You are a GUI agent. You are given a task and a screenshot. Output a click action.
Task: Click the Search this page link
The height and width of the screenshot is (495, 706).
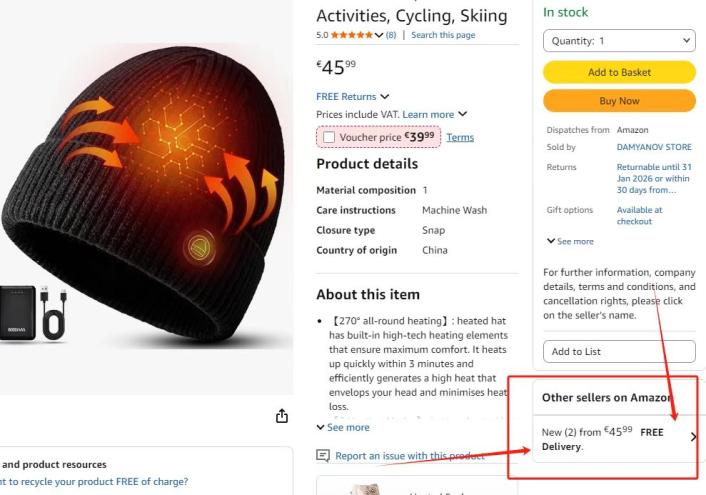[443, 35]
